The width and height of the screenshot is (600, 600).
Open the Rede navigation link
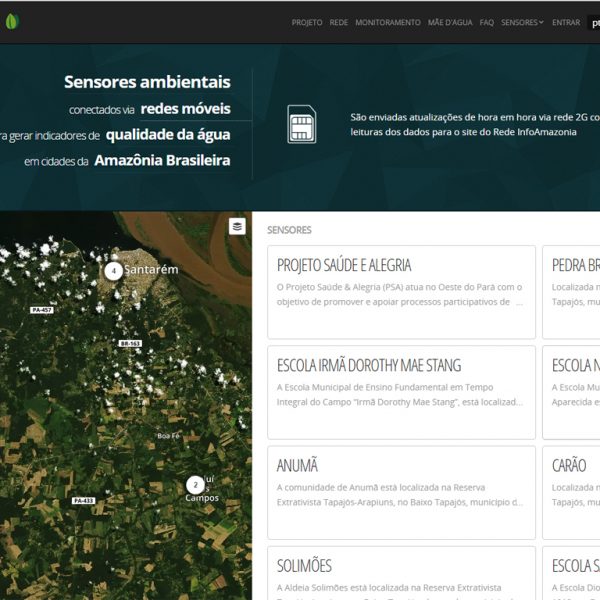(339, 22)
